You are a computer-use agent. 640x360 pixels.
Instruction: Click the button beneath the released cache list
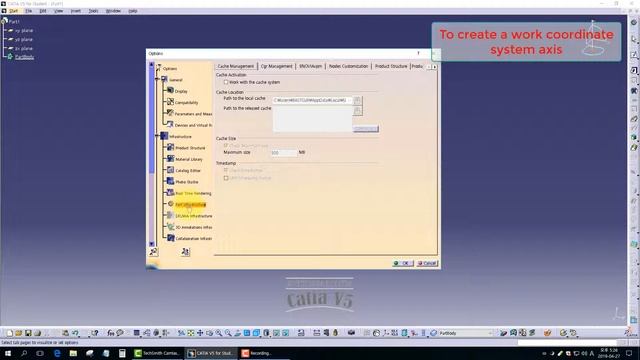(x=365, y=129)
